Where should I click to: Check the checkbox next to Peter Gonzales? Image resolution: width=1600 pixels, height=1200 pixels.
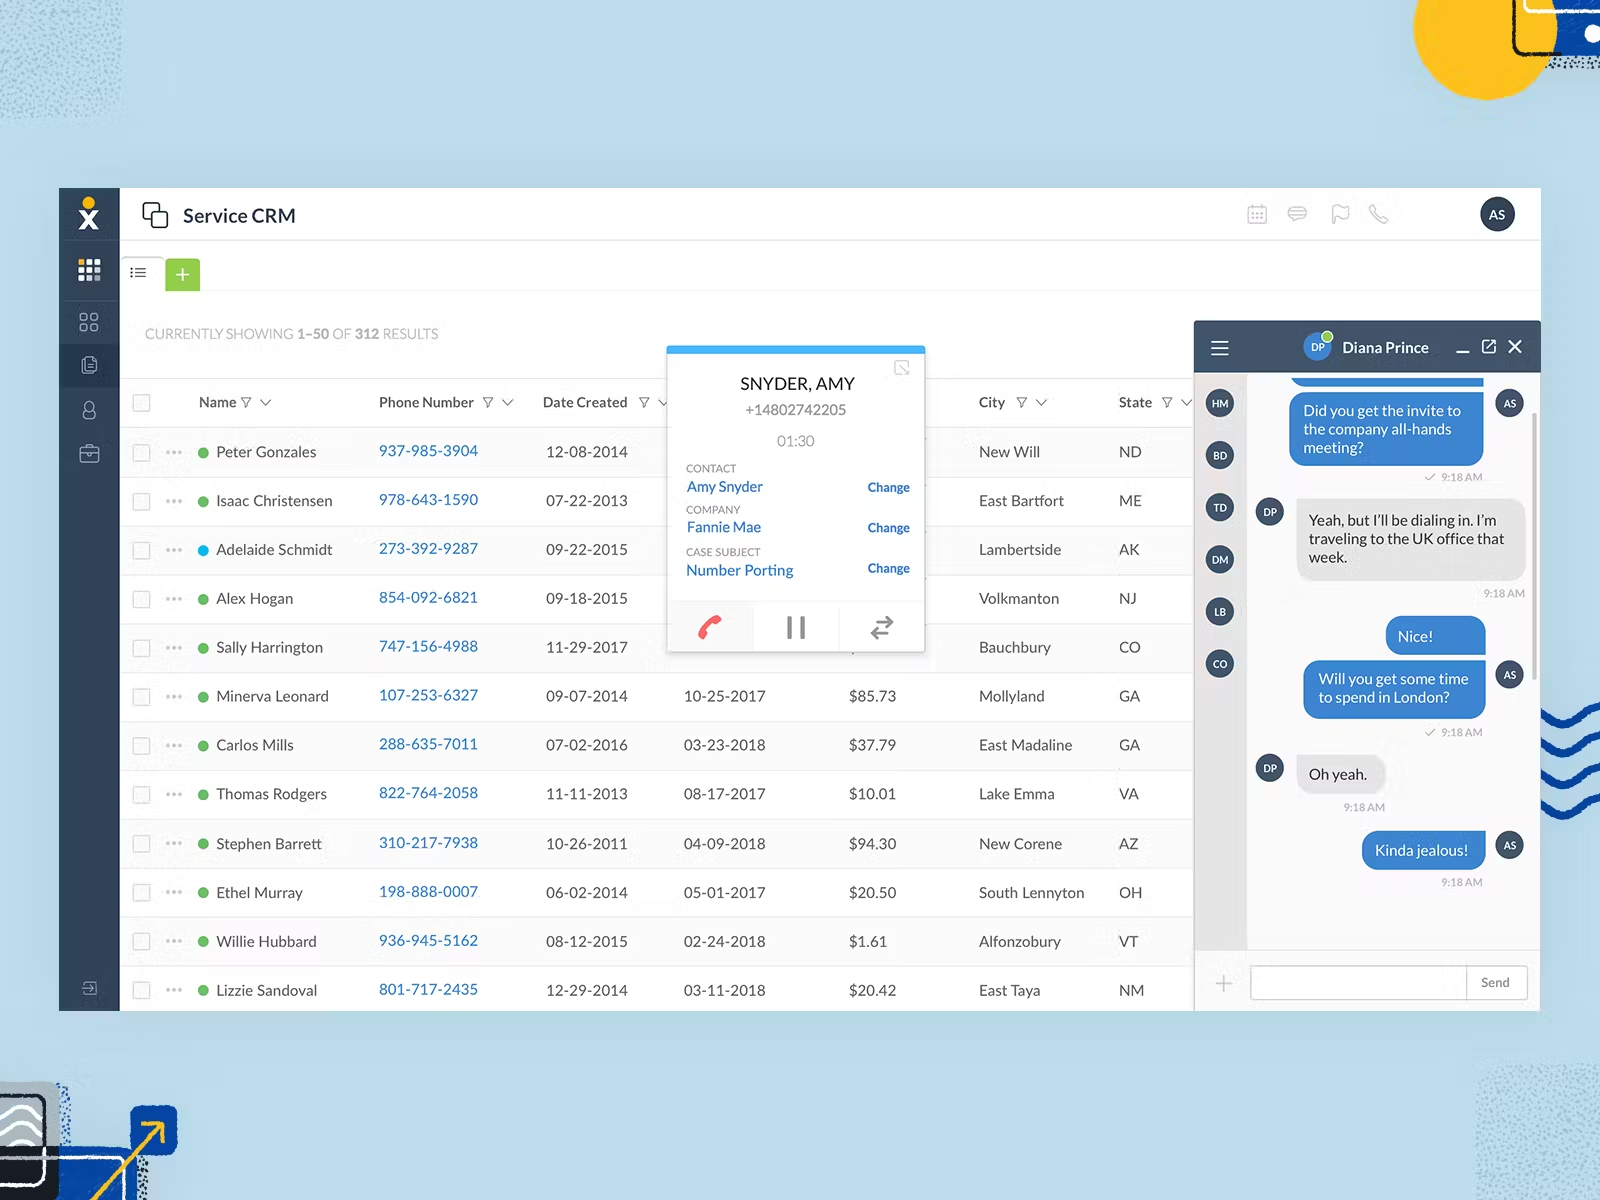tap(141, 452)
